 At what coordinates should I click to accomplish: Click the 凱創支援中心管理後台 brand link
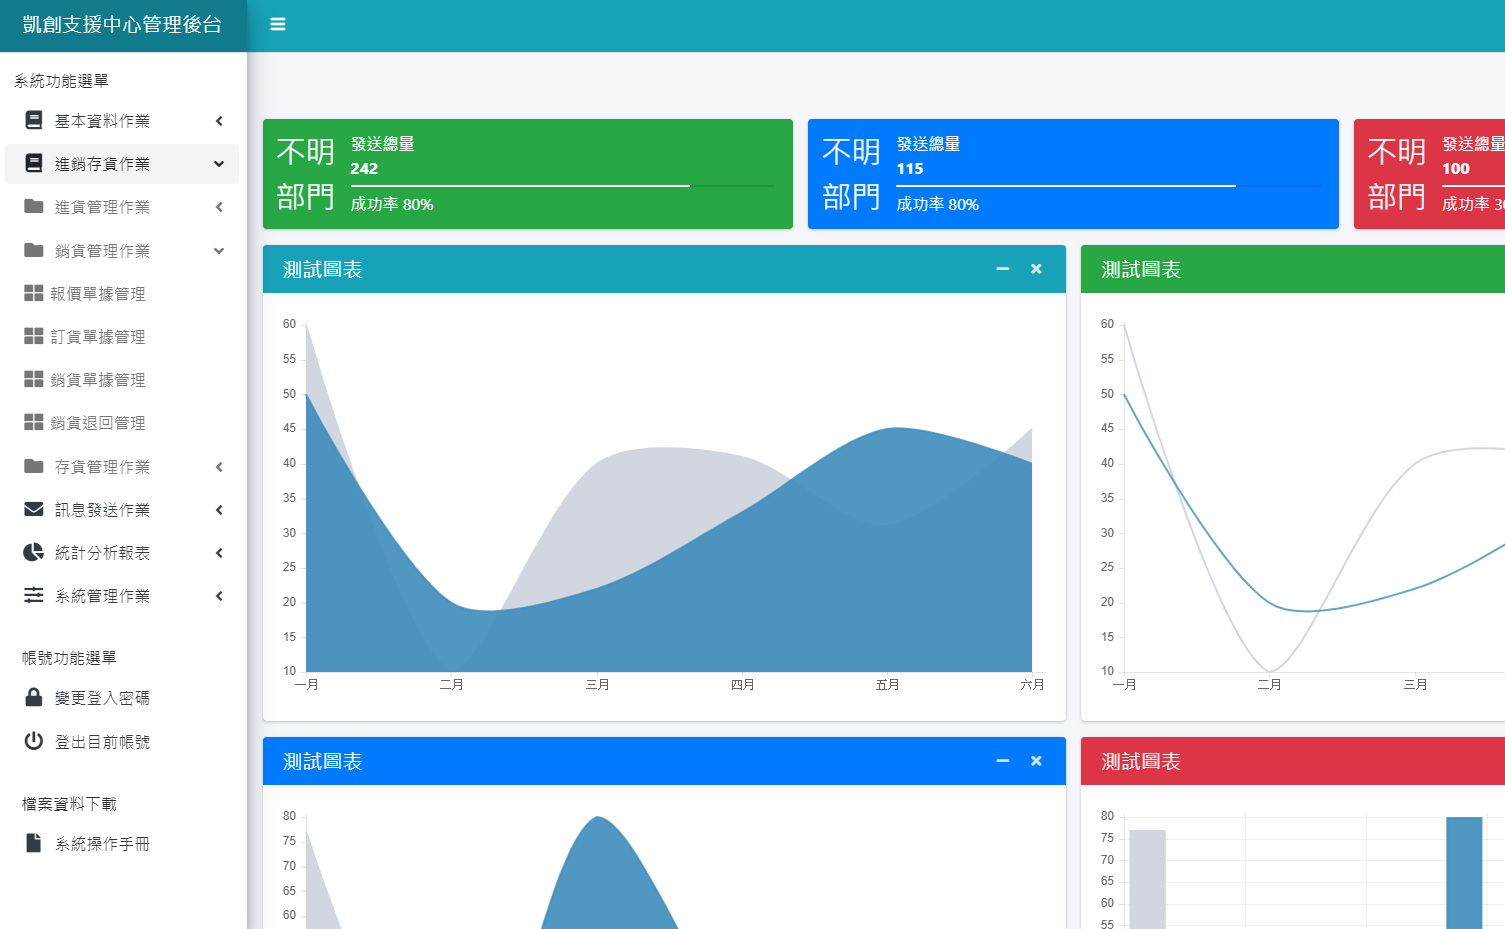tap(122, 25)
